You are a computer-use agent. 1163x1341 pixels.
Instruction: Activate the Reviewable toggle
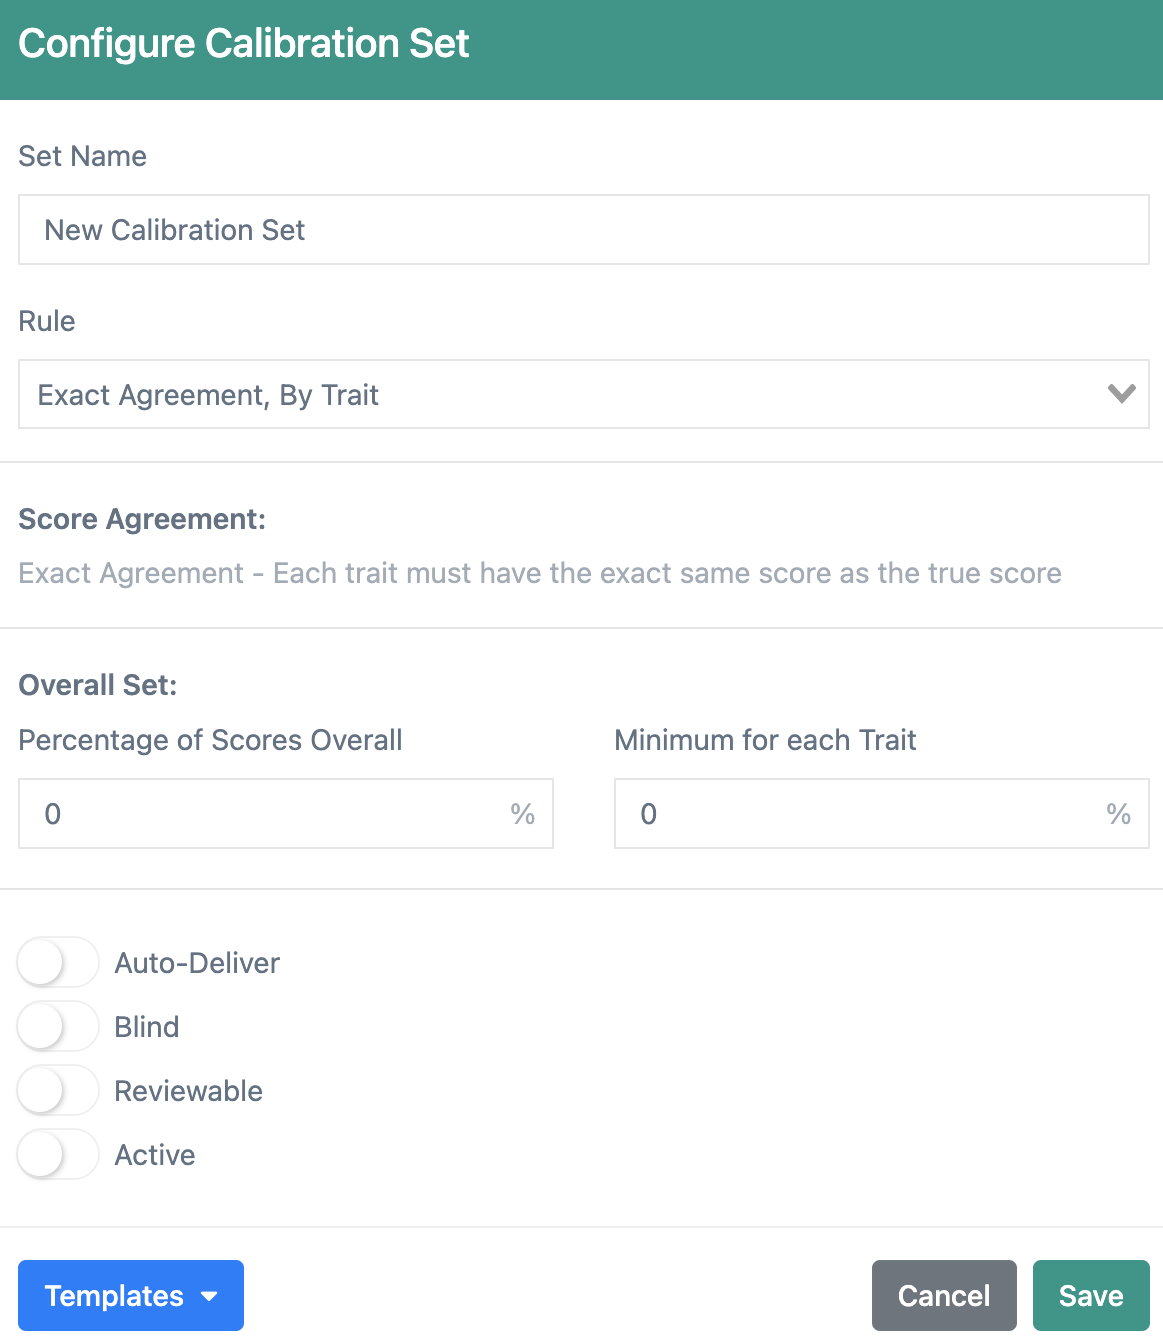tap(57, 1090)
